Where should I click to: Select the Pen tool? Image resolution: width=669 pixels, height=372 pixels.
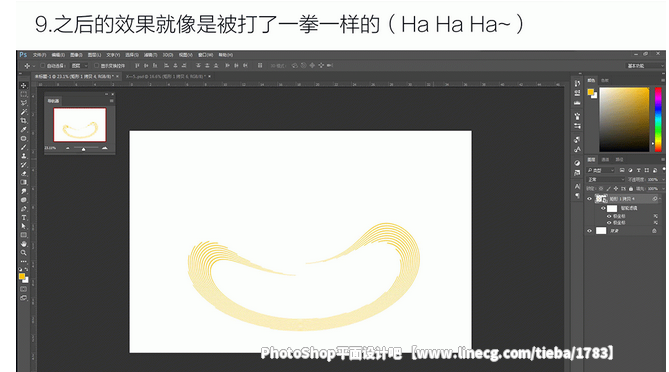click(x=23, y=209)
